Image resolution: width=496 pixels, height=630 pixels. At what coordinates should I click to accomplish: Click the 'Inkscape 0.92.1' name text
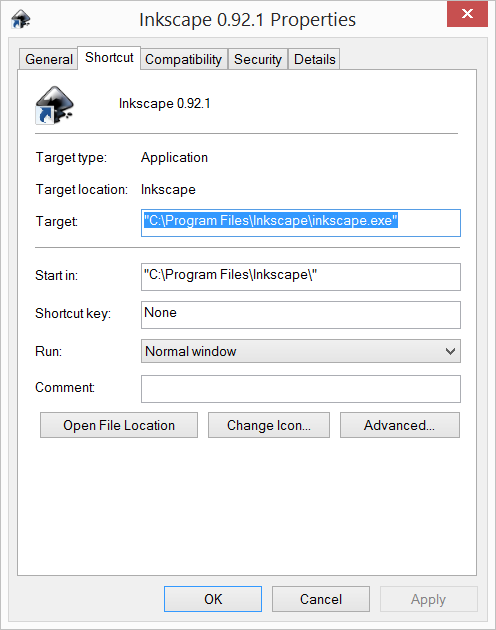[164, 104]
